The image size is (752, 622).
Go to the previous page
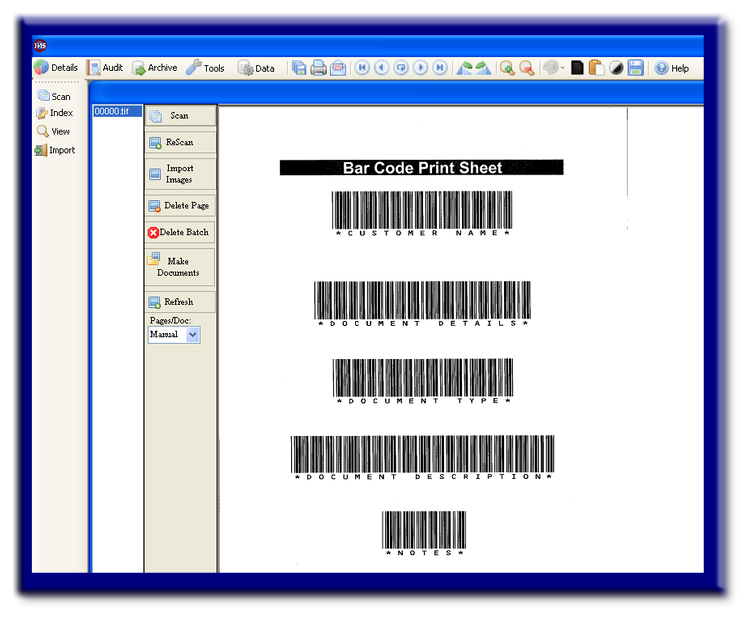coord(382,68)
